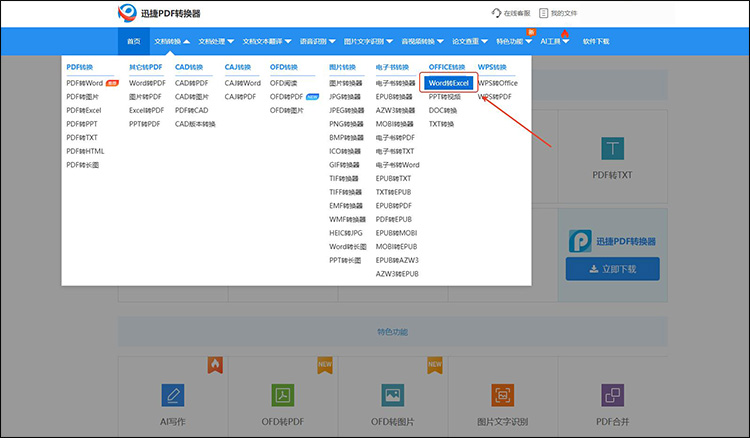Click the 我的文件 document icon

pos(543,13)
